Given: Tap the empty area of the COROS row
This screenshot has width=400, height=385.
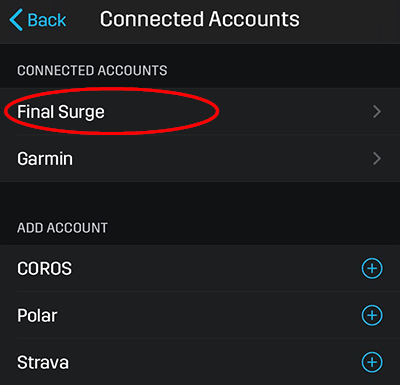Looking at the screenshot, I should pos(217,268).
